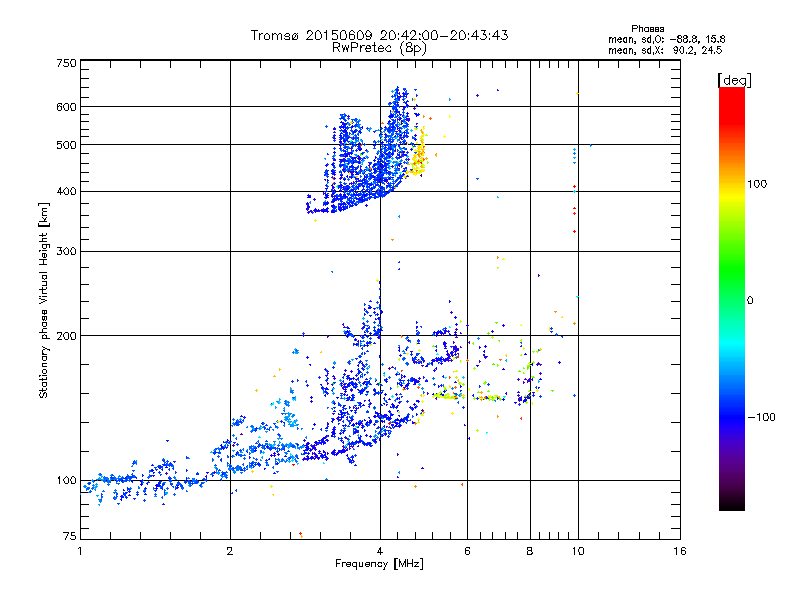Select the 'mean, sd,X: 90.2, 24.5' statistic
This screenshot has width=800, height=600.
click(665, 50)
